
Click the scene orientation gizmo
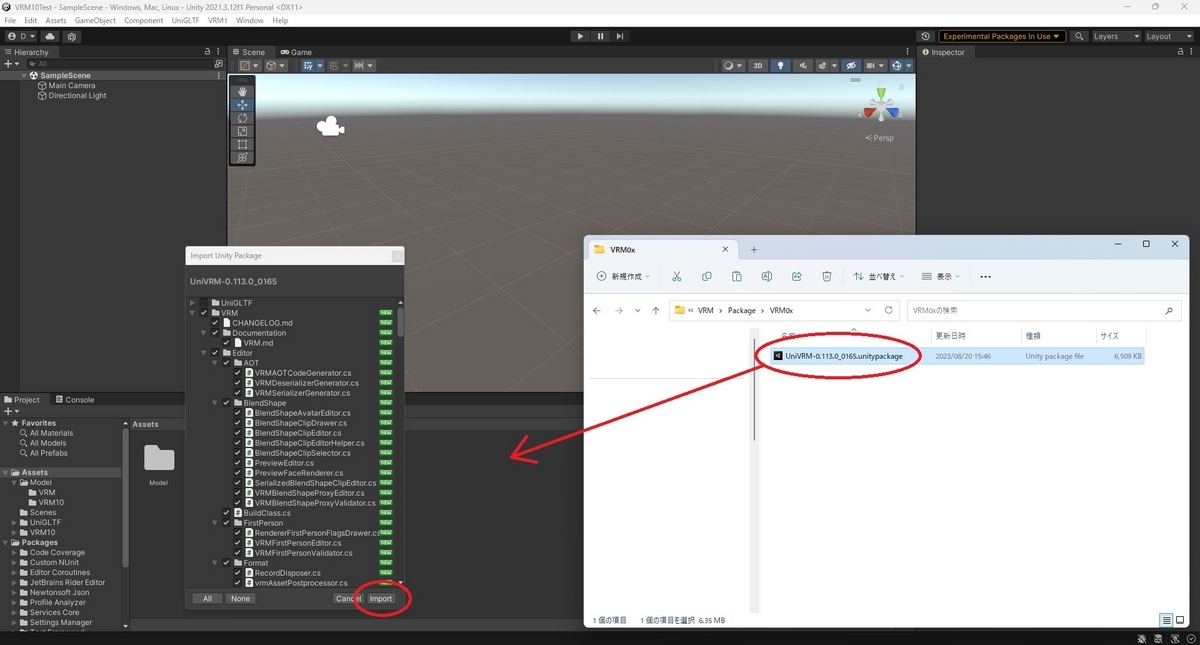pos(882,106)
